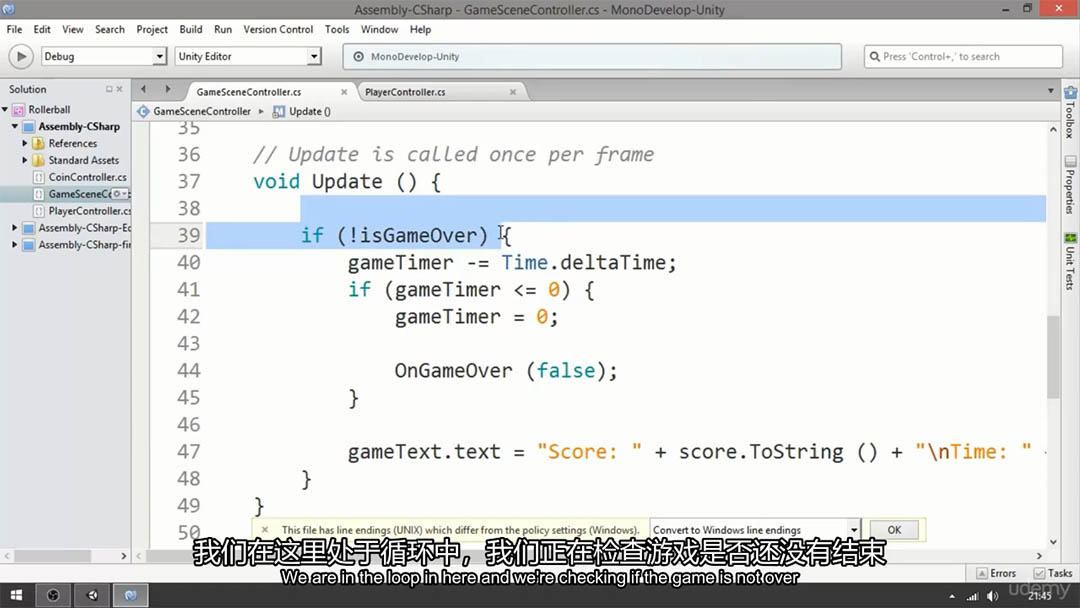Screen dimensions: 1080x608
Task: Open the Unit Tests side panel
Action: pos(1070,262)
